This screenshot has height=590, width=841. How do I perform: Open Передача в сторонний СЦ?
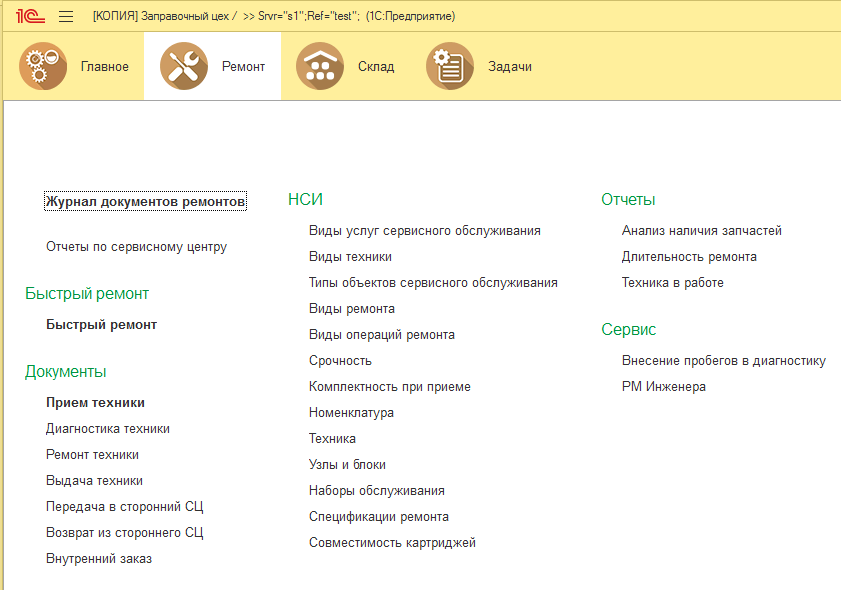coord(124,507)
